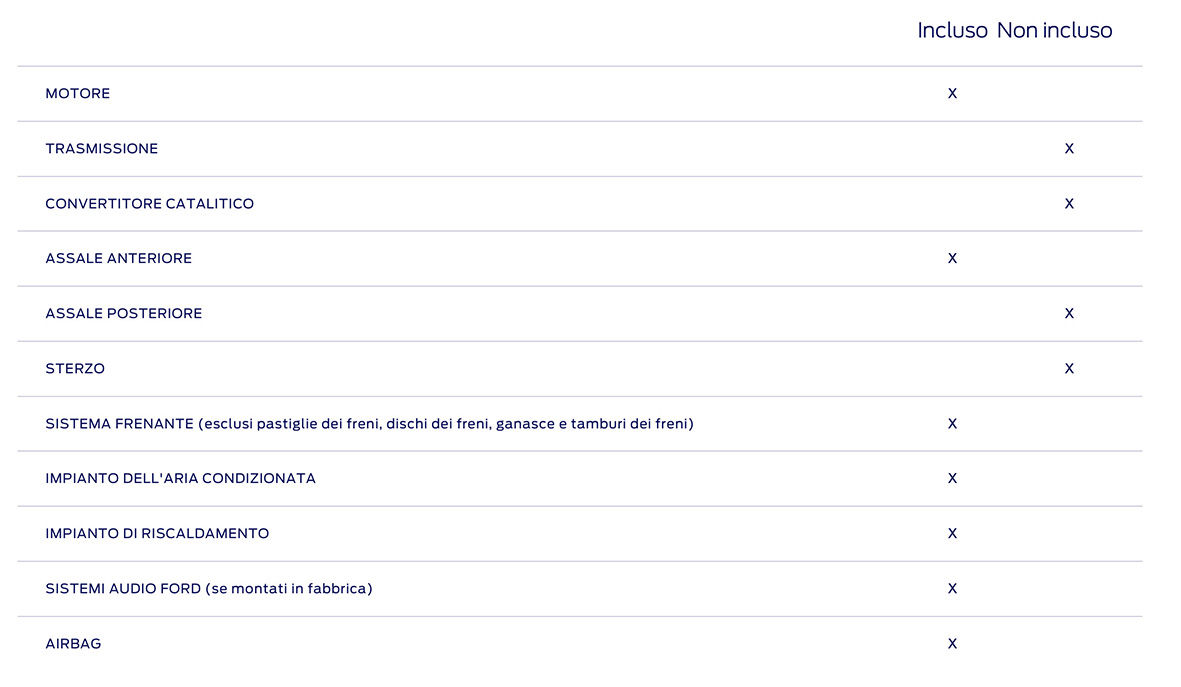Click the X mark for ASSALE POSTERIORE
This screenshot has height=687, width=1181.
coord(1069,314)
